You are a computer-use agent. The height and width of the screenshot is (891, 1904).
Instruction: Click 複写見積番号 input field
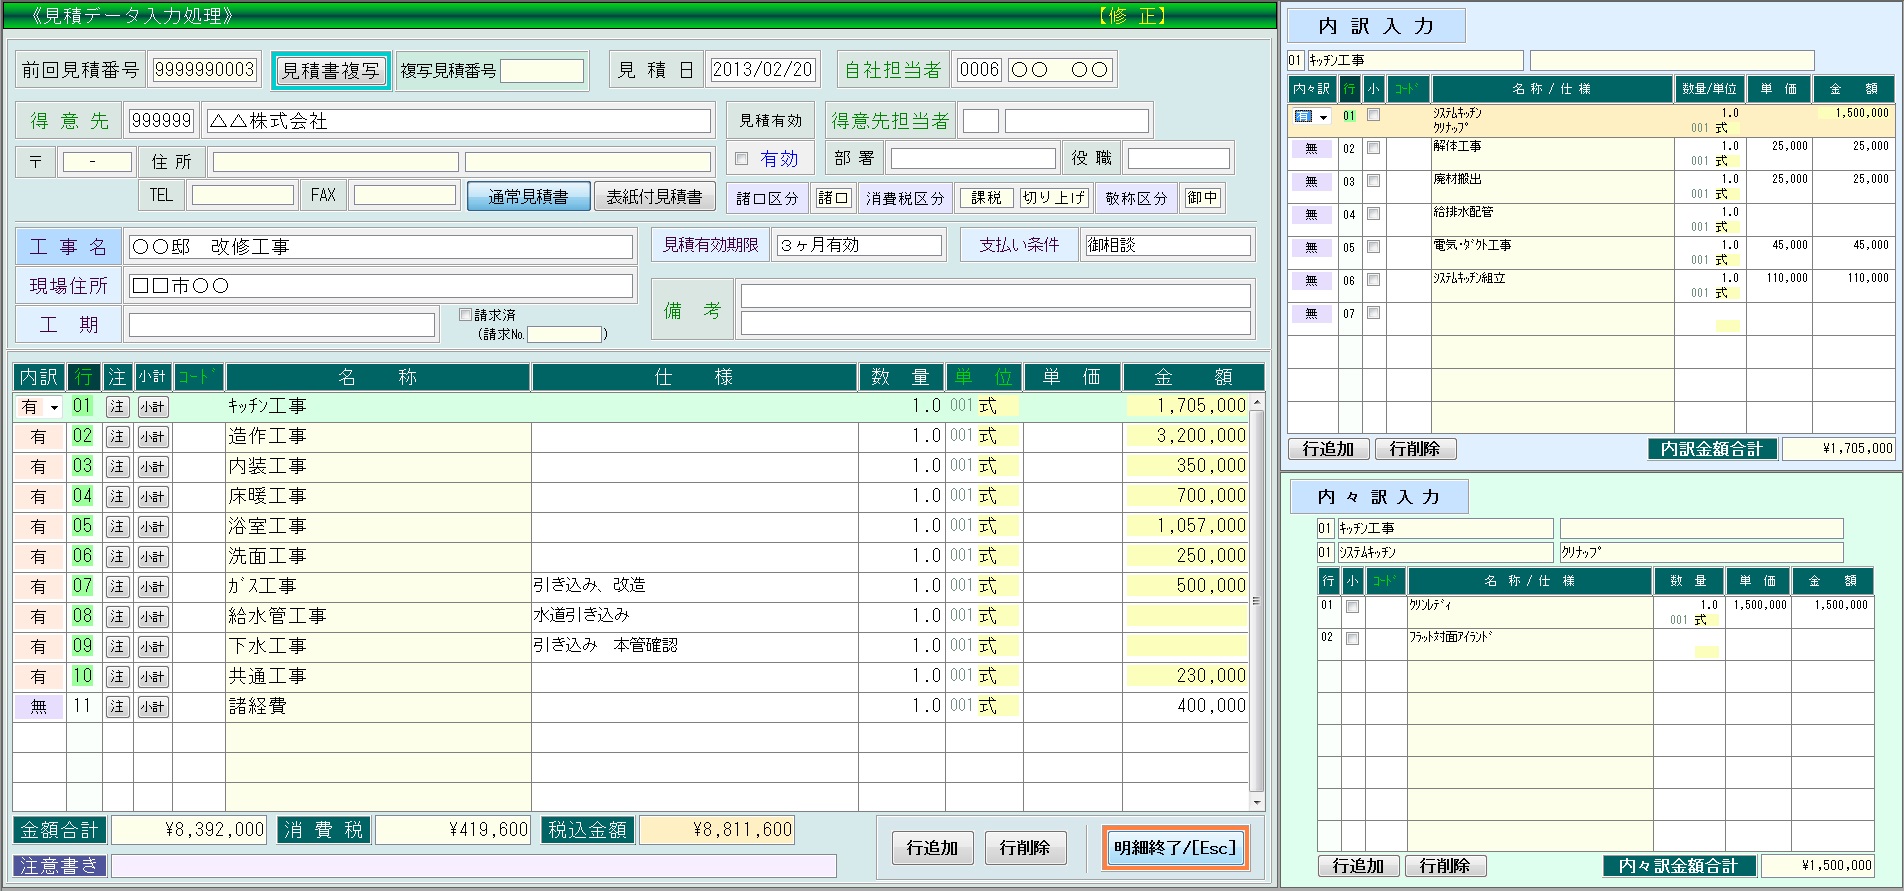[x=541, y=71]
